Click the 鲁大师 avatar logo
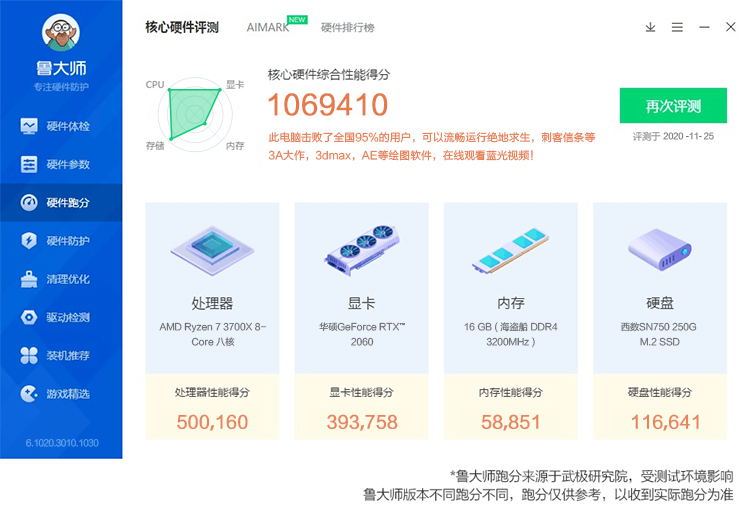The height and width of the screenshot is (515, 750). pos(61,33)
